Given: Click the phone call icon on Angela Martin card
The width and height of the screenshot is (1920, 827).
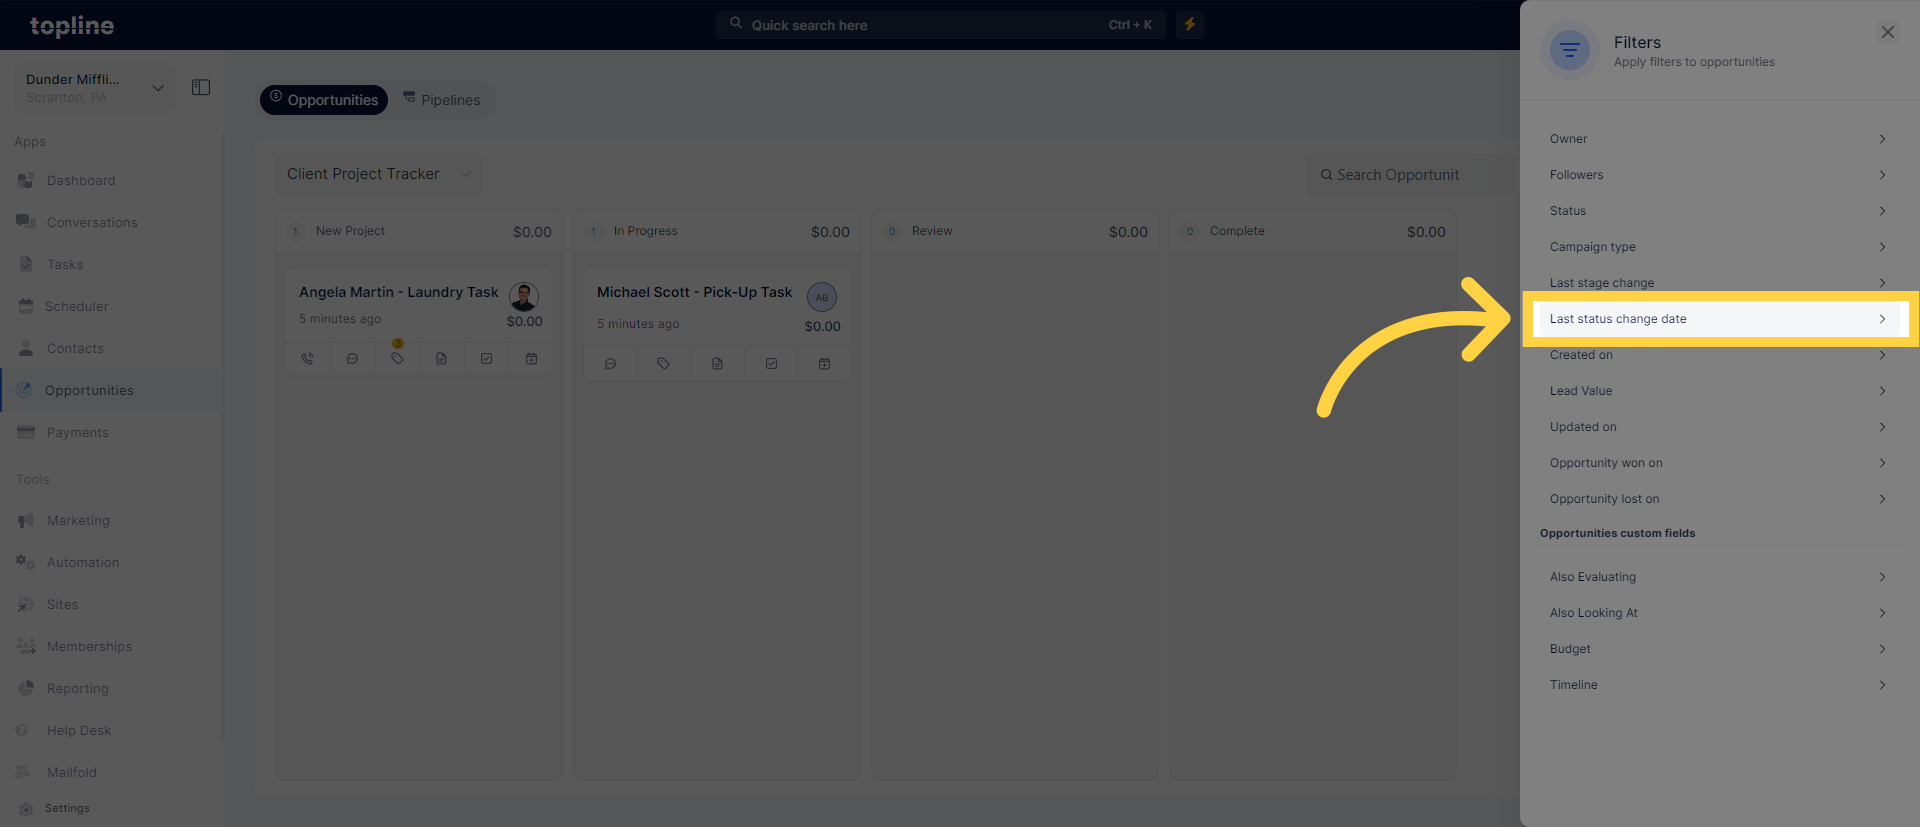Looking at the screenshot, I should [x=308, y=359].
